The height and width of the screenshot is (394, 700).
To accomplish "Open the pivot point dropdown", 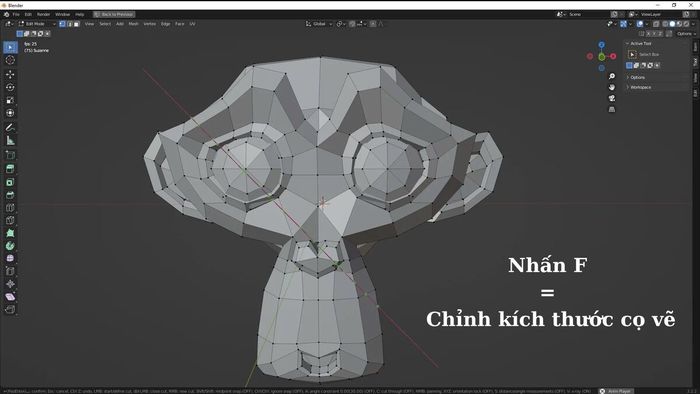I will (341, 24).
